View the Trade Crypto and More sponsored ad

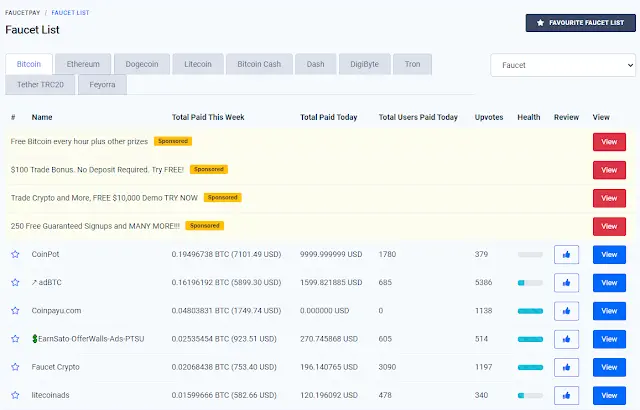[x=609, y=198]
